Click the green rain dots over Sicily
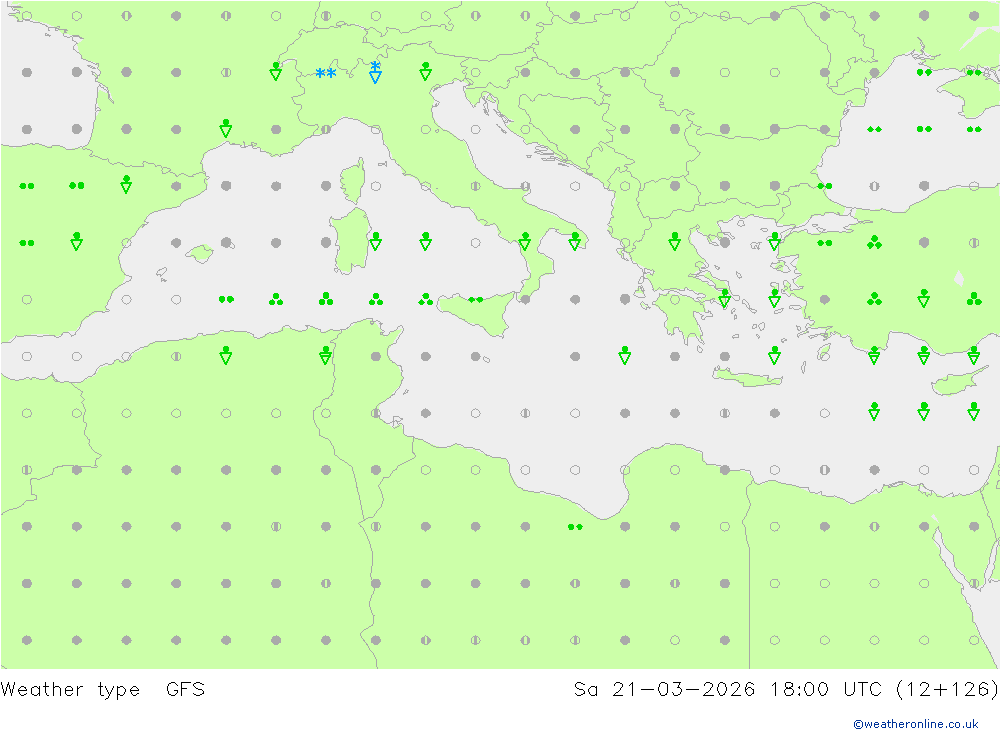Viewport: 1000px width, 733px height. pyautogui.click(x=476, y=299)
